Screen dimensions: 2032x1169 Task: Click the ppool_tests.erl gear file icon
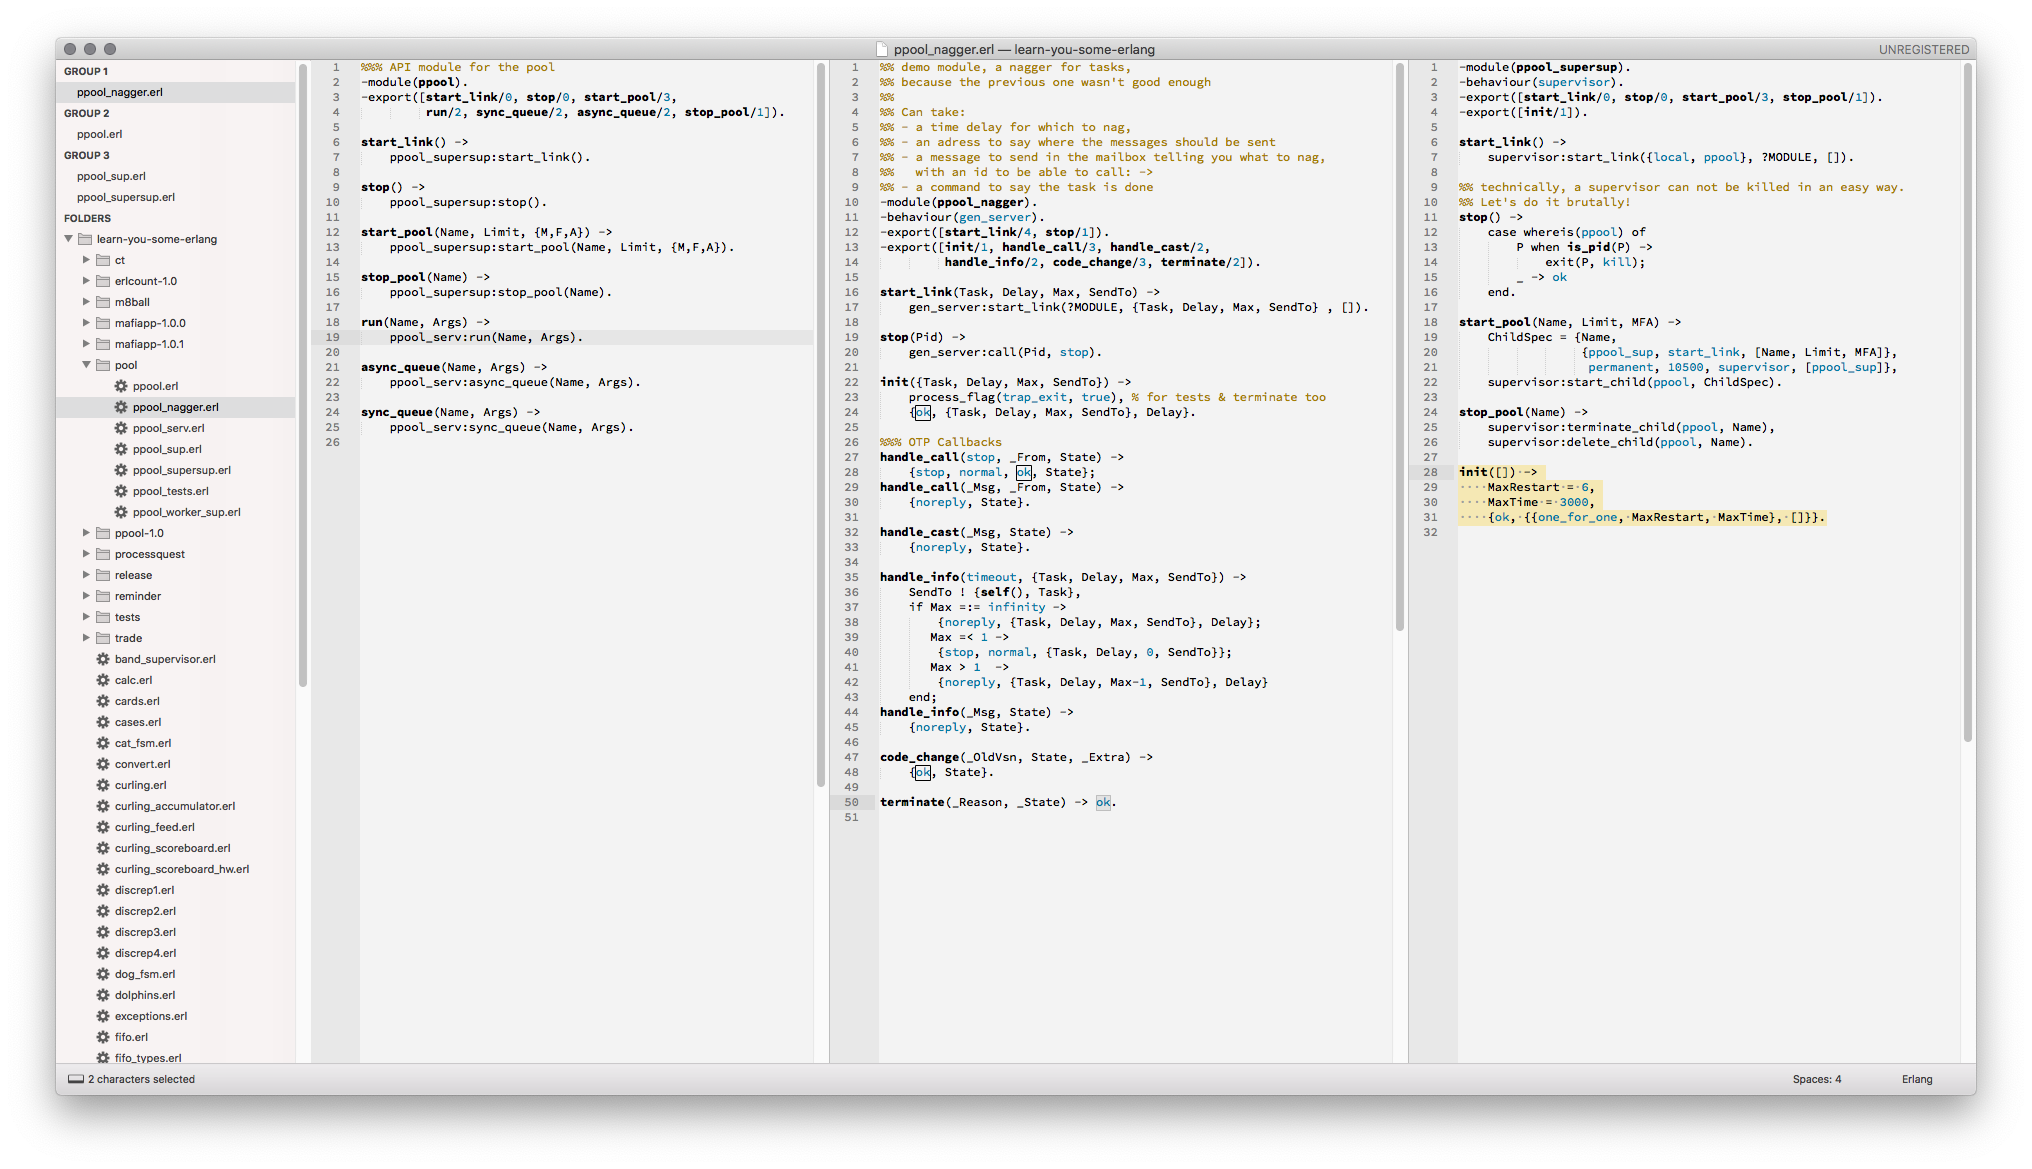121,491
